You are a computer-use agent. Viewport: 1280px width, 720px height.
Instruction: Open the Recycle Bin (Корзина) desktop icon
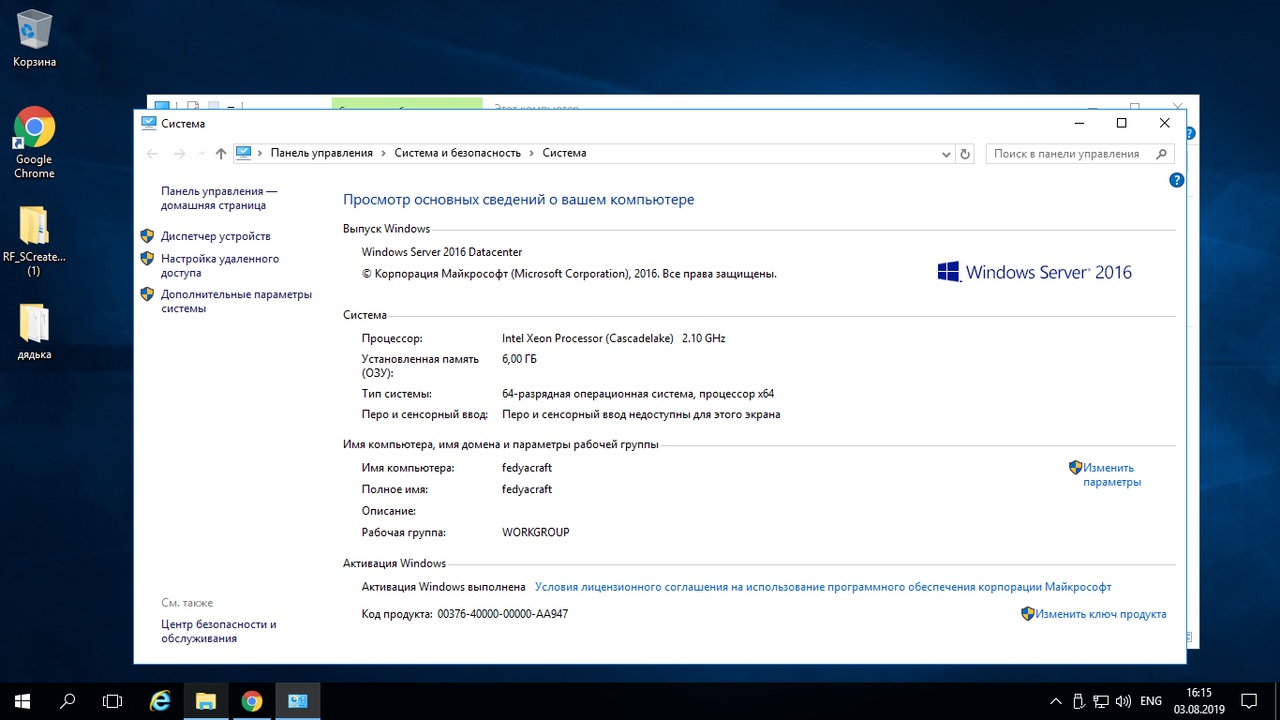[x=34, y=38]
